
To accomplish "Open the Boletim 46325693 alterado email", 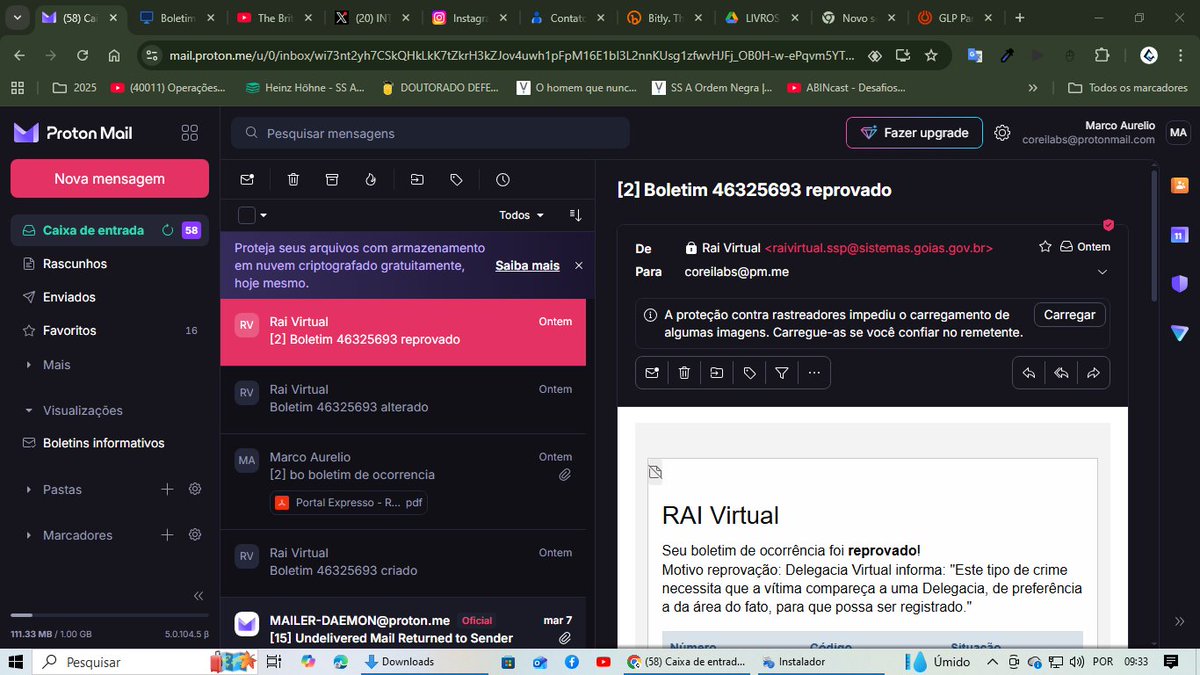I will point(403,398).
